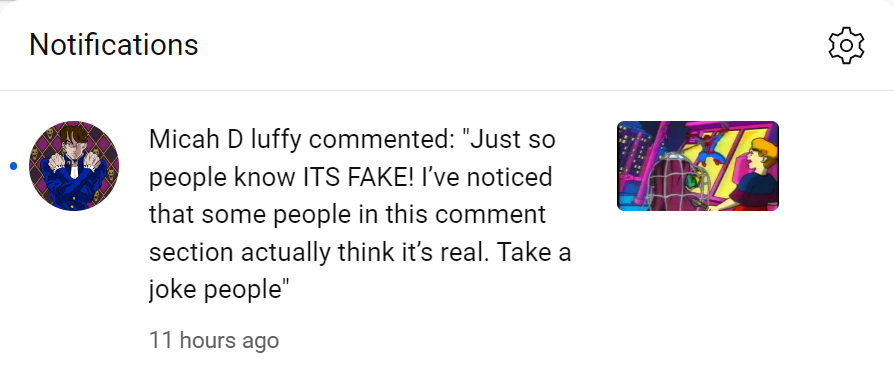
Task: Click the blue unread indicator dot
Action: [x=14, y=166]
